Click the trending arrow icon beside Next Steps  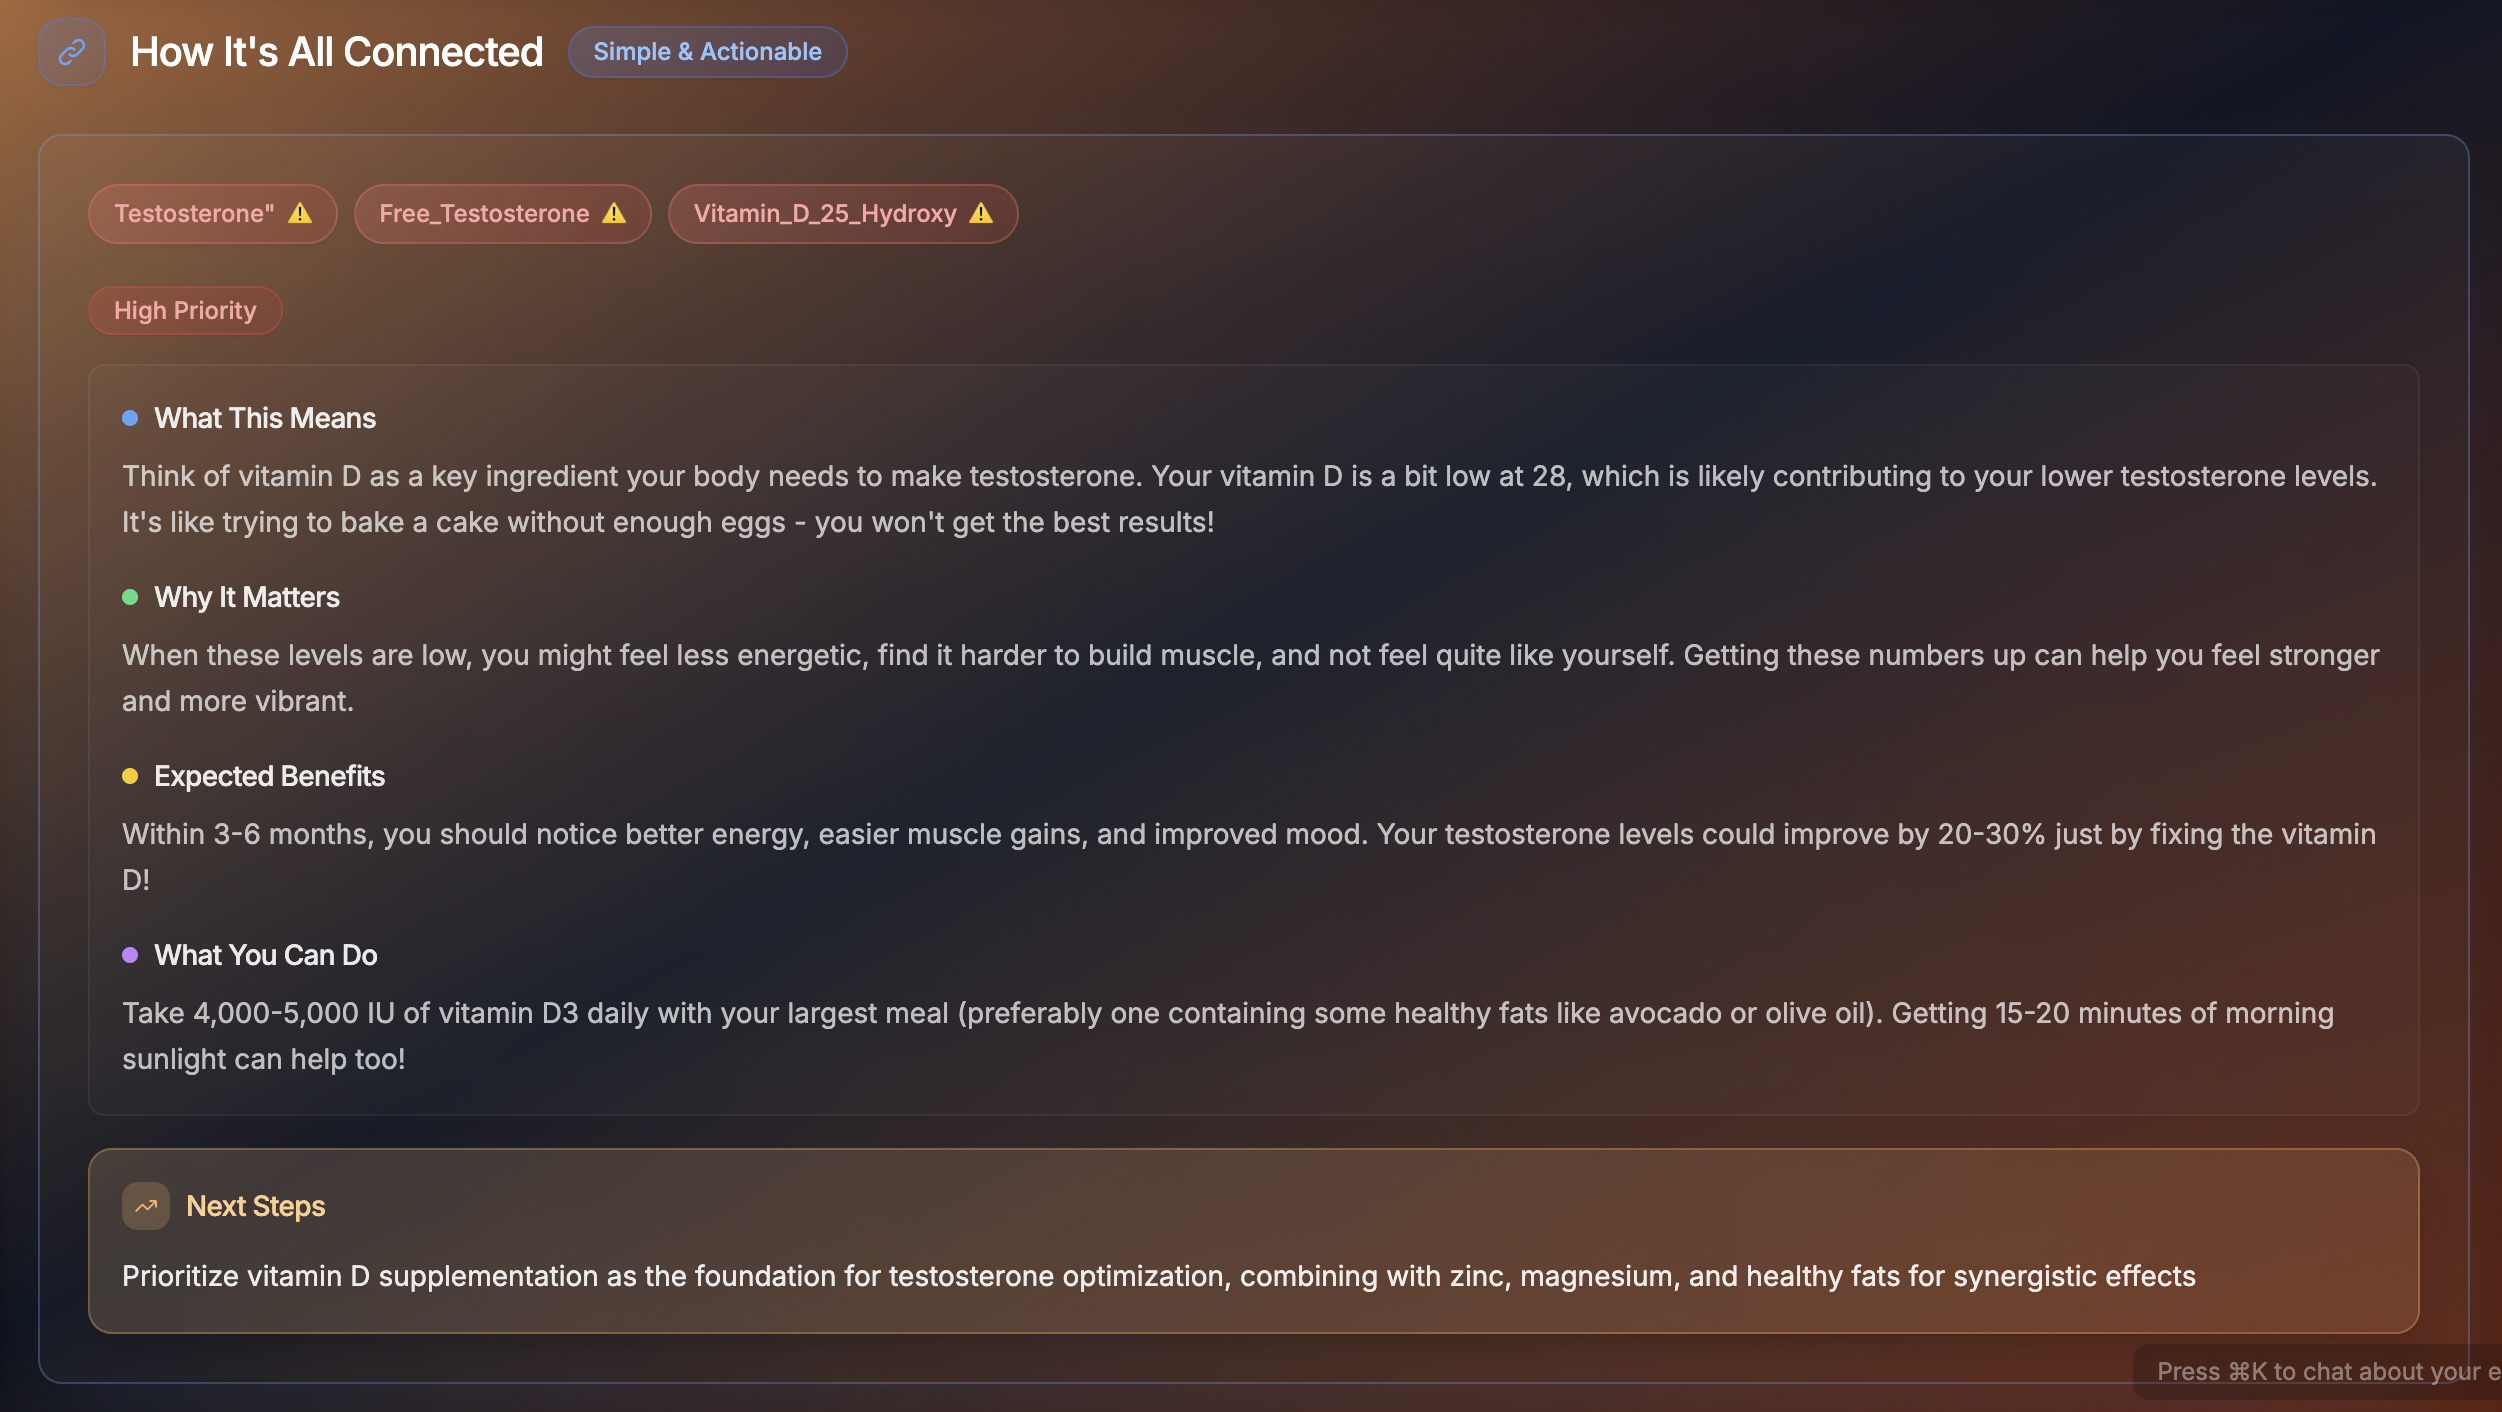tap(146, 1206)
